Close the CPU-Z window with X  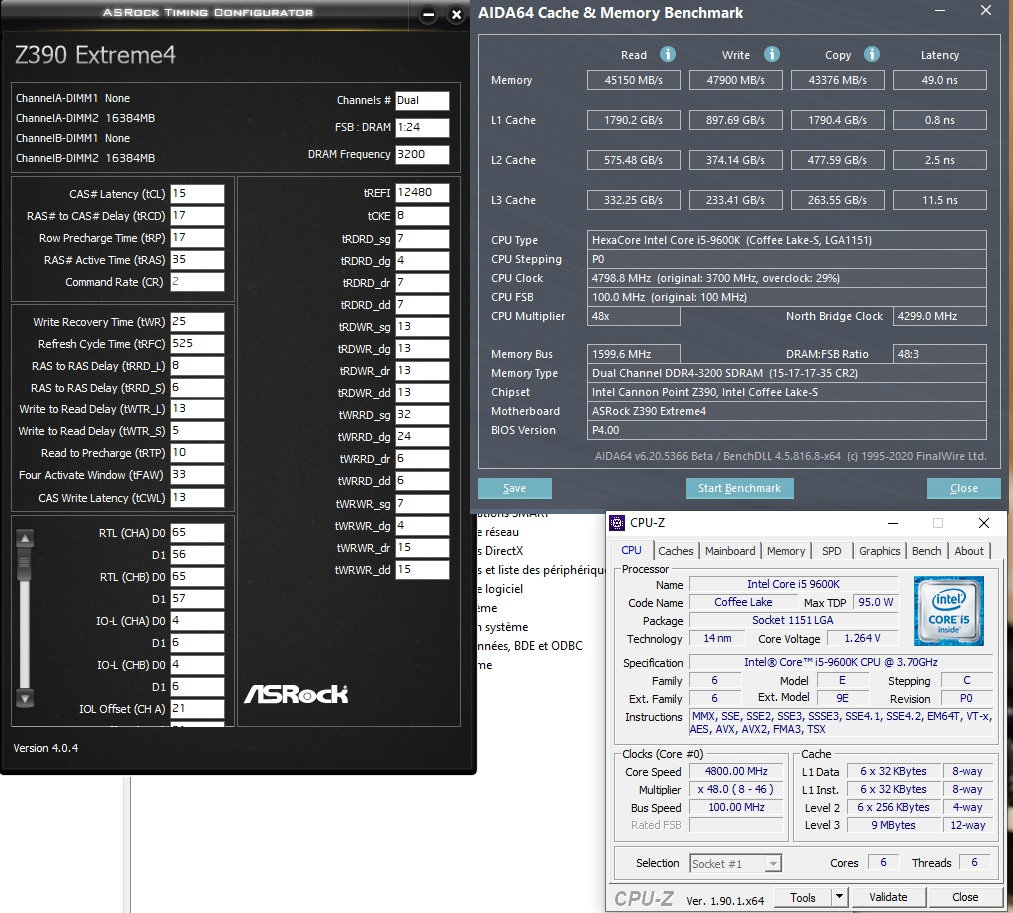click(x=983, y=523)
